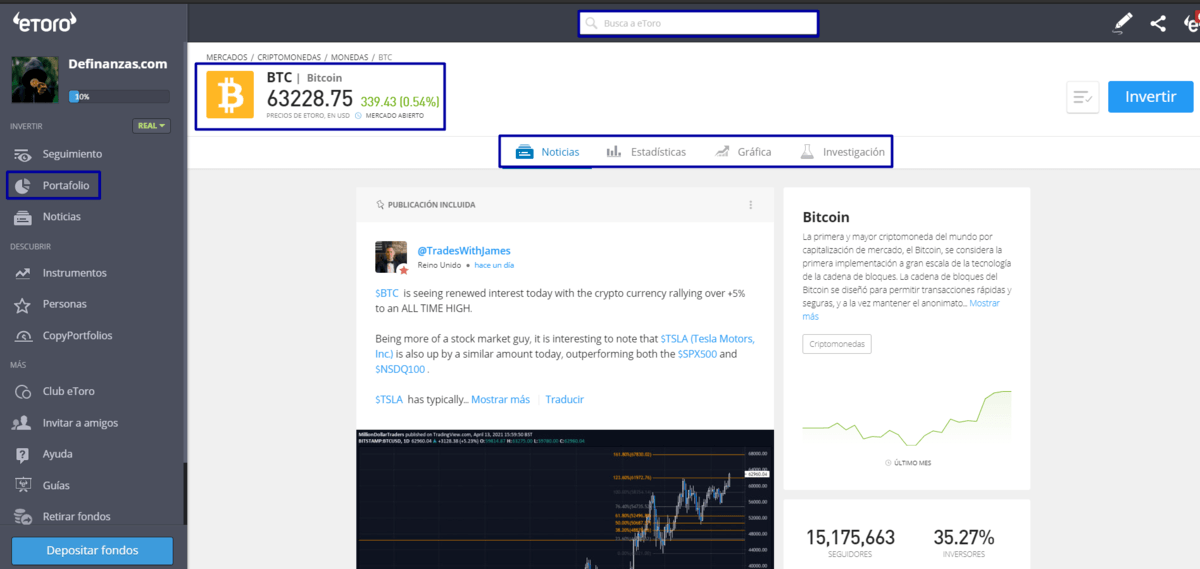Click the eToro logo

tap(46, 23)
